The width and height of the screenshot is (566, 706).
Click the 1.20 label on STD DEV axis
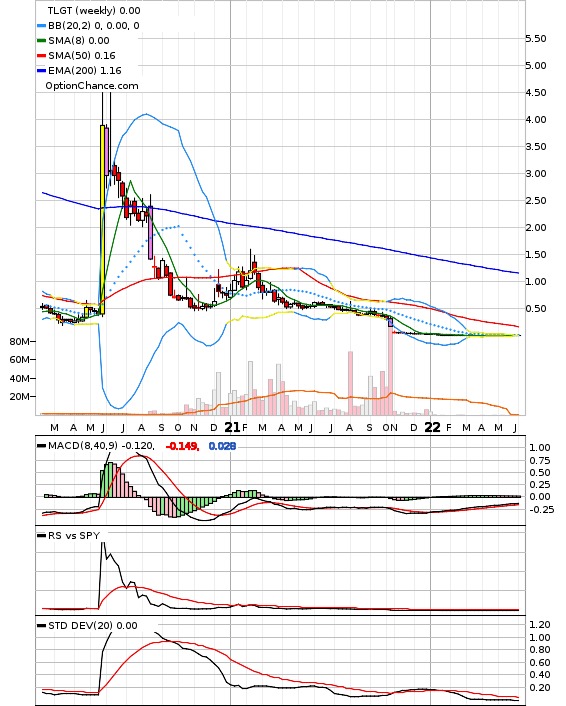[540, 625]
